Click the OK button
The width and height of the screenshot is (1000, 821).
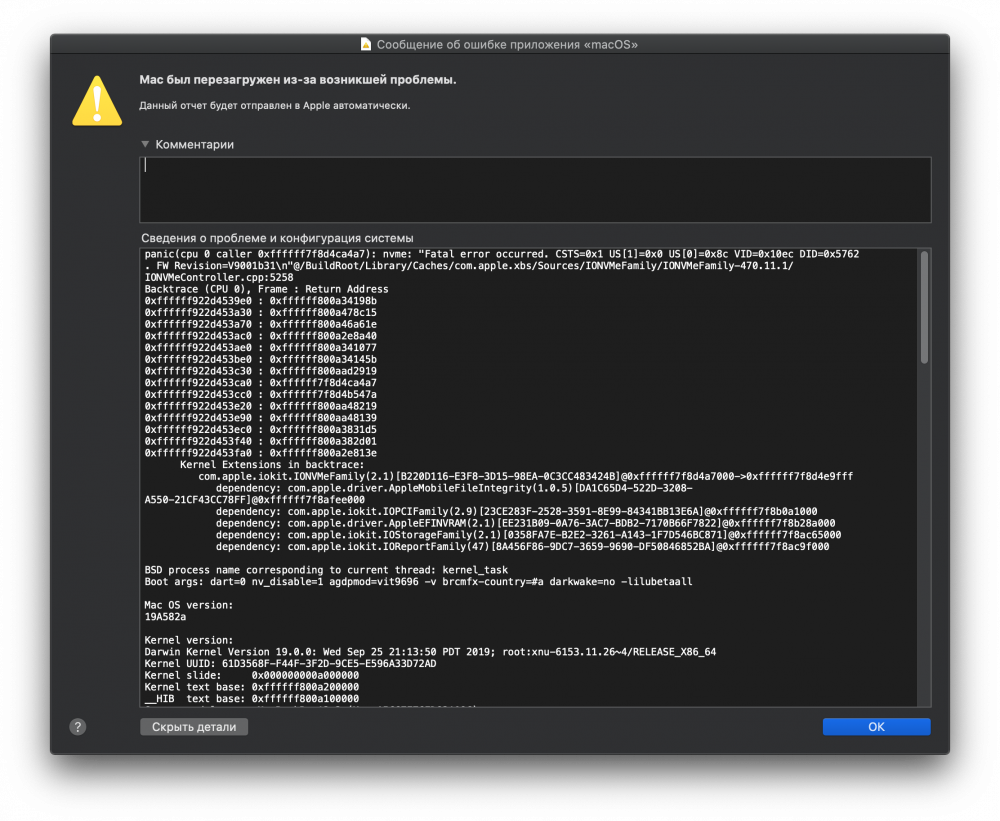coord(876,727)
